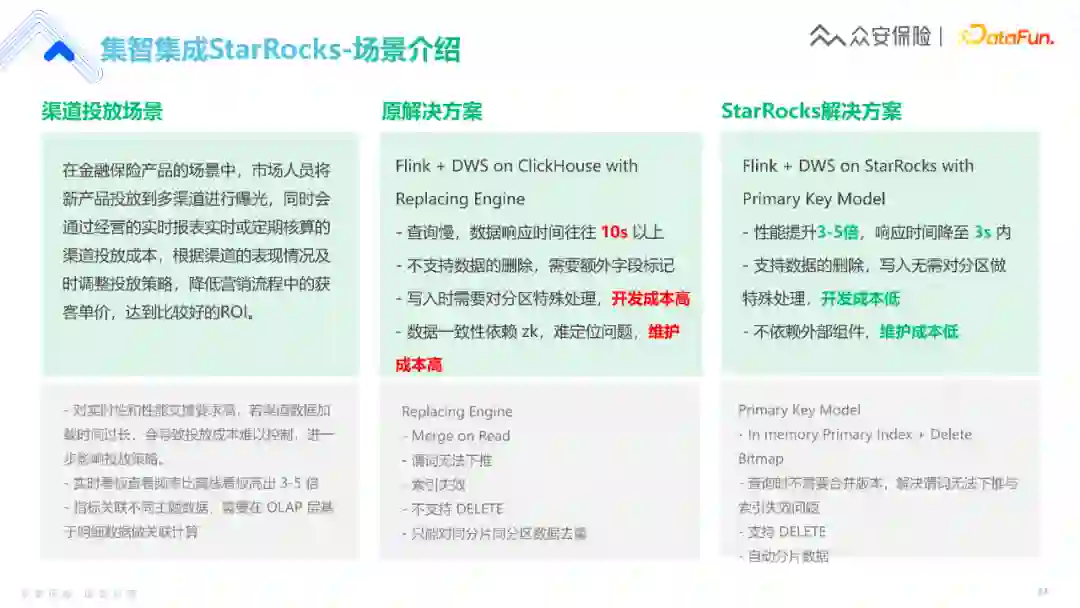Image resolution: width=1080 pixels, height=608 pixels.
Task: Click the bullet 索引失效
Action: pos(434,485)
